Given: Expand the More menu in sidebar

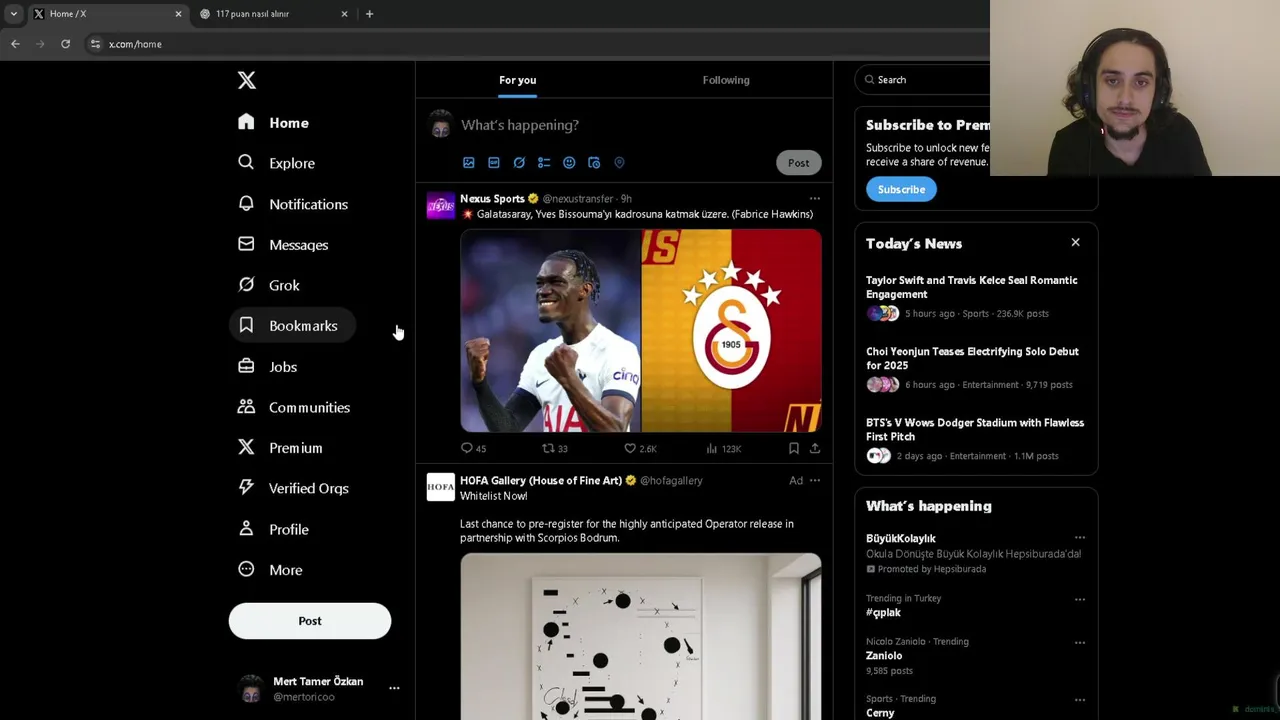Looking at the screenshot, I should coord(271,569).
